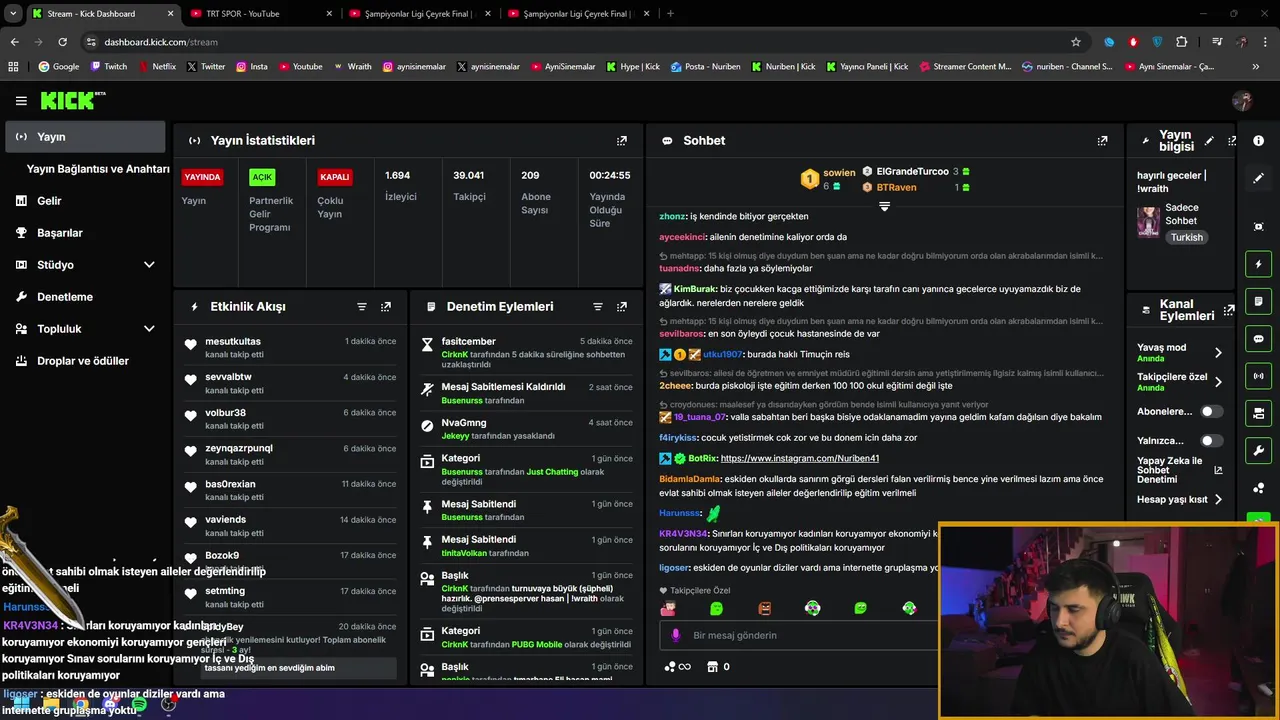Click the fasitcember timeout moderation entry
1280x720 pixels.
[527, 353]
